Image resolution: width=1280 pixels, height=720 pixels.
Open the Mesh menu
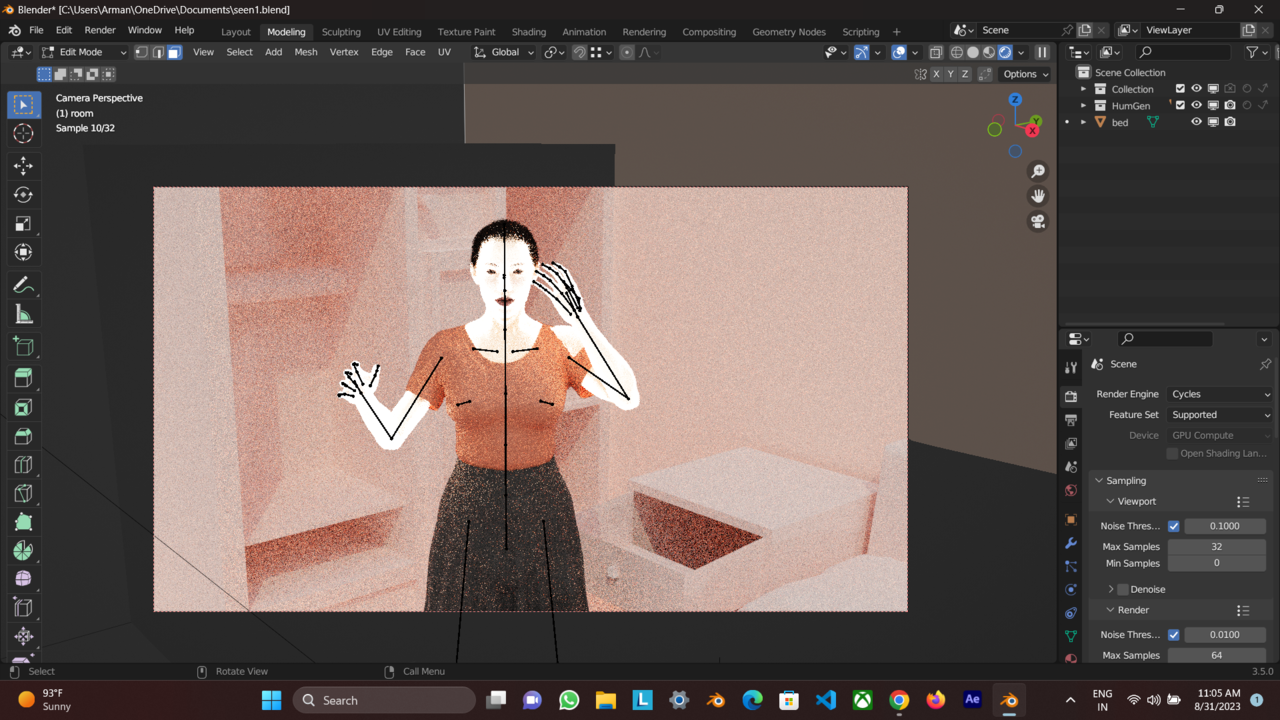(305, 51)
